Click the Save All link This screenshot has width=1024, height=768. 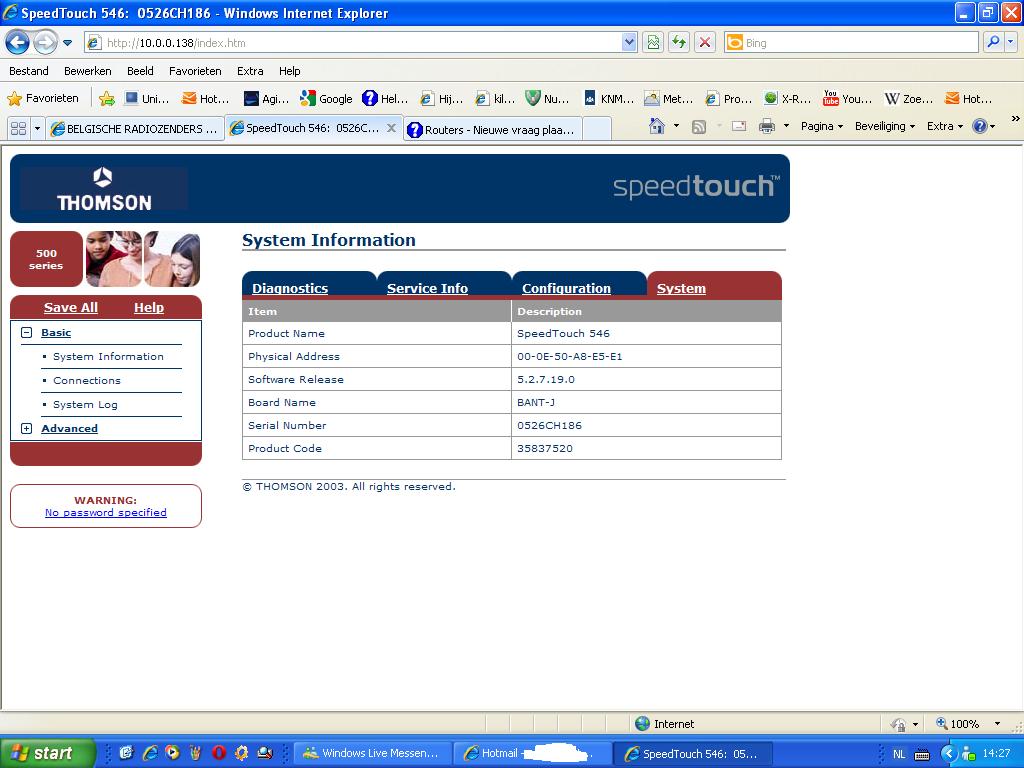pos(71,308)
